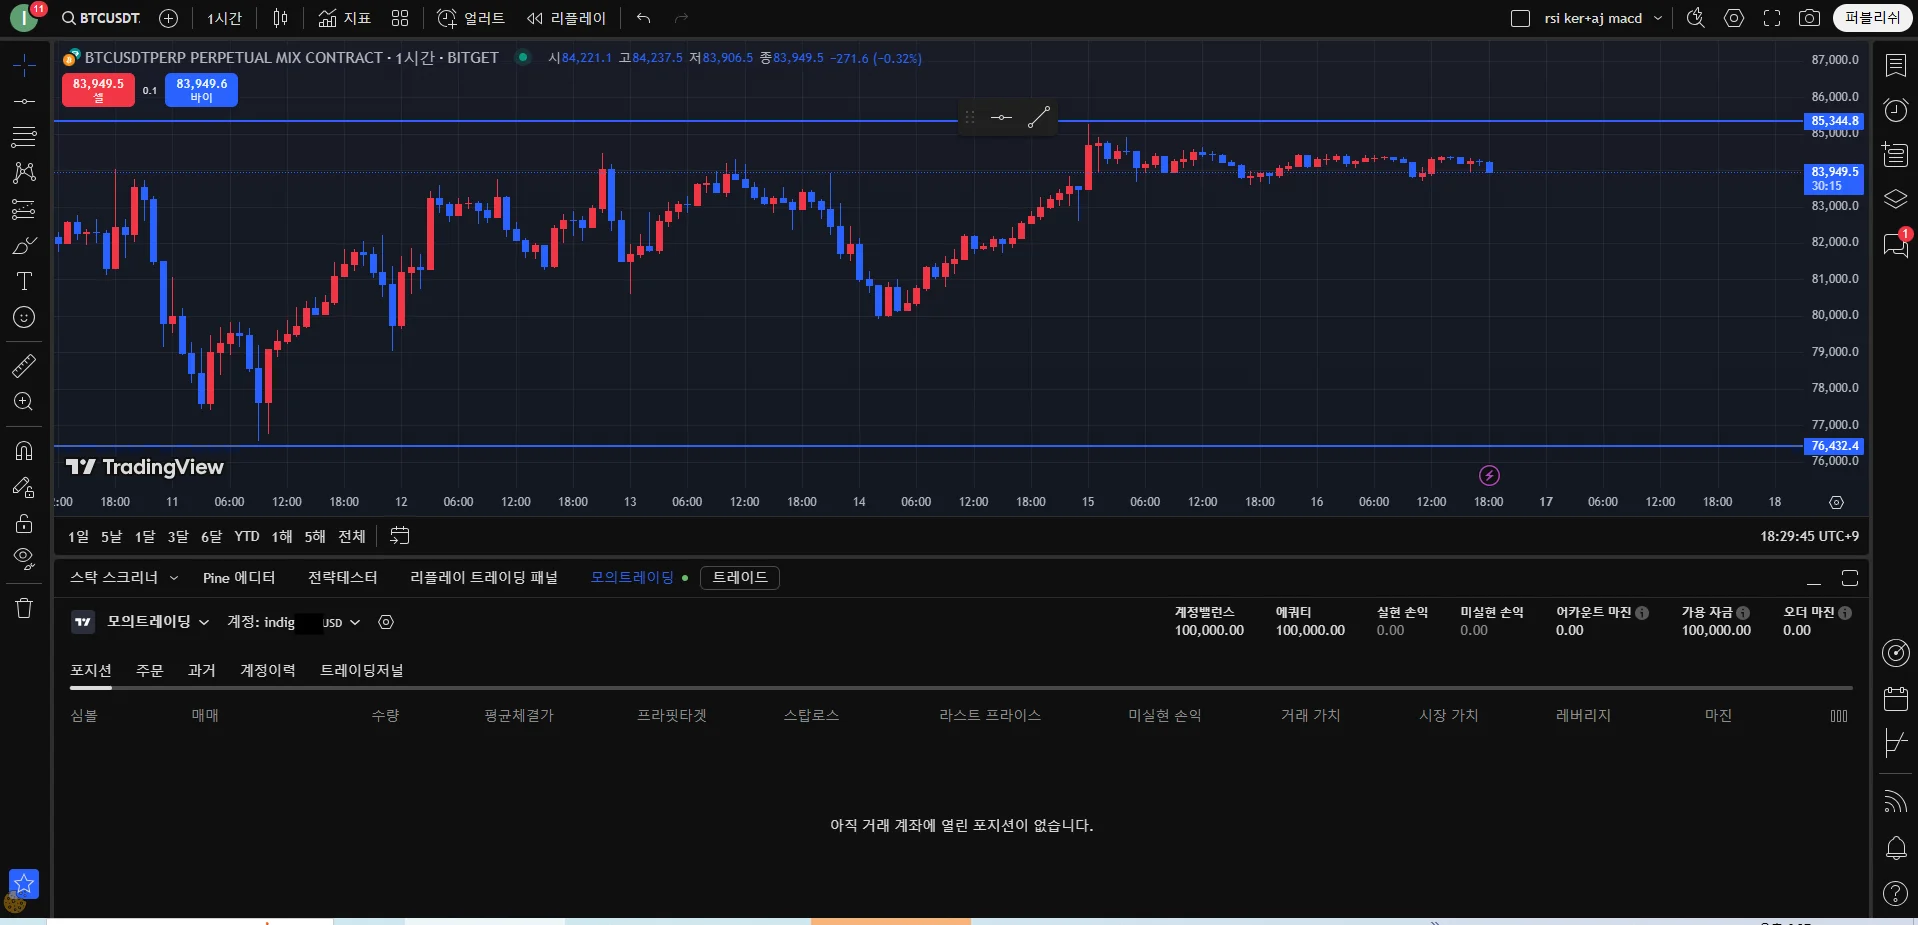Click the Ruler measure tool
Screen dimensions: 1918x925
click(24, 366)
